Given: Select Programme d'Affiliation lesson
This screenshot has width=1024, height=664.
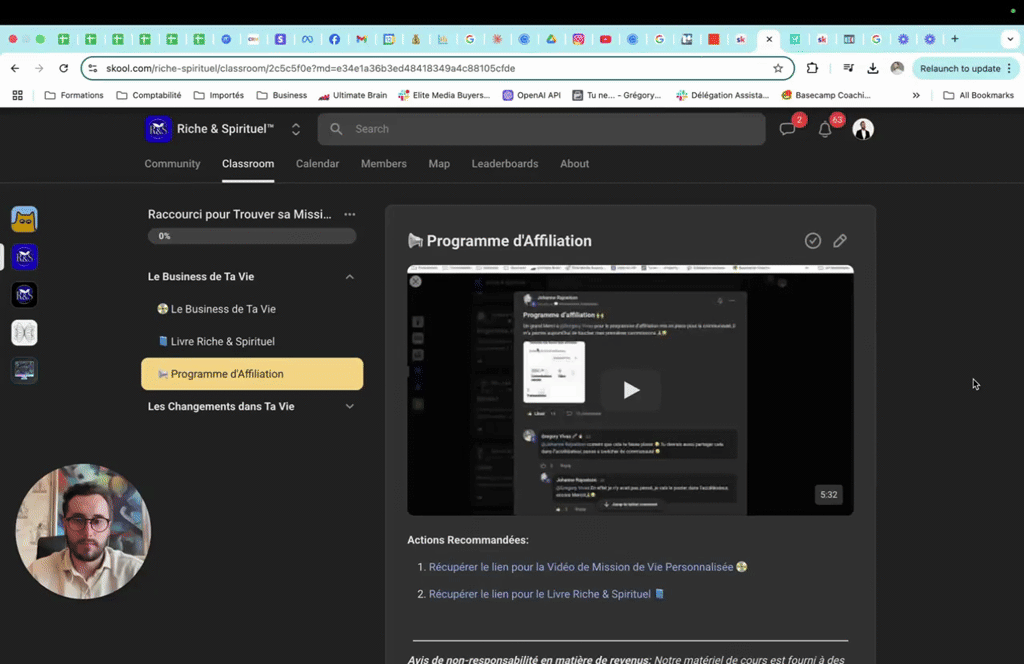Looking at the screenshot, I should (x=252, y=374).
